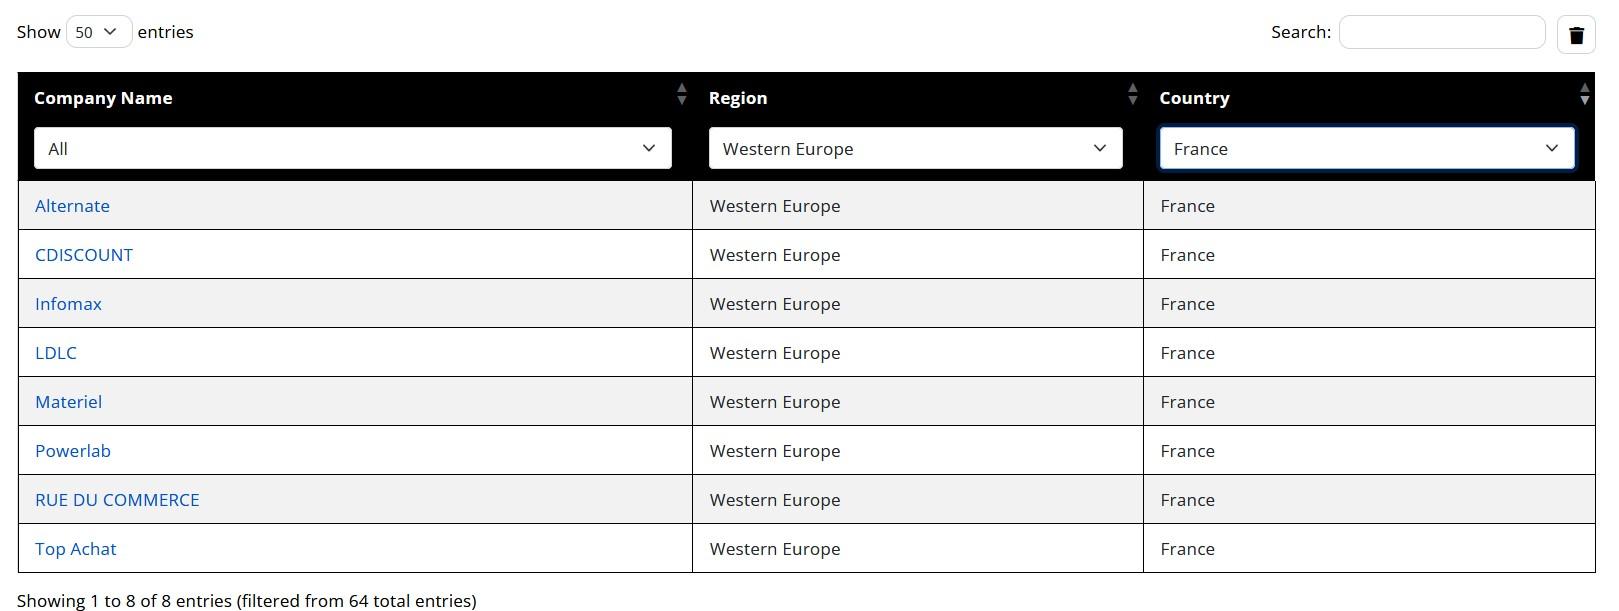Open the Materiel company link
Screen dimensions: 1619x611
[x=68, y=402]
